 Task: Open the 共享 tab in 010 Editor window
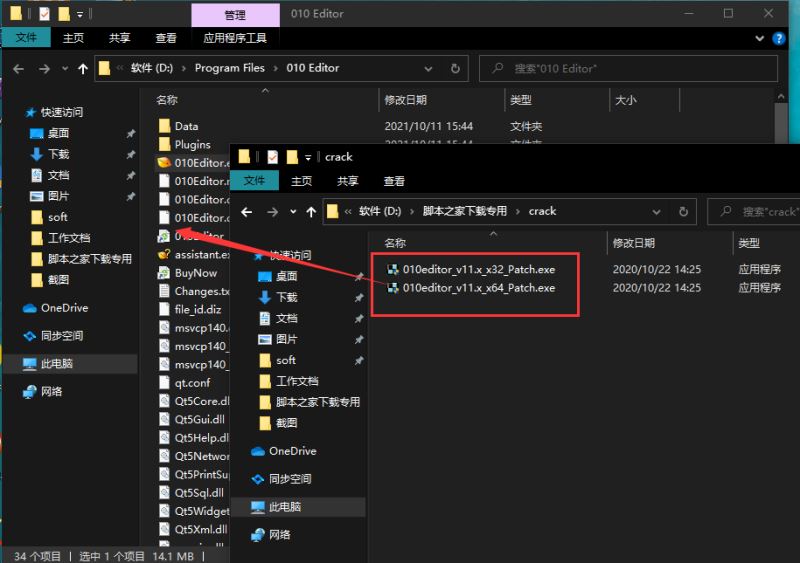tap(119, 38)
